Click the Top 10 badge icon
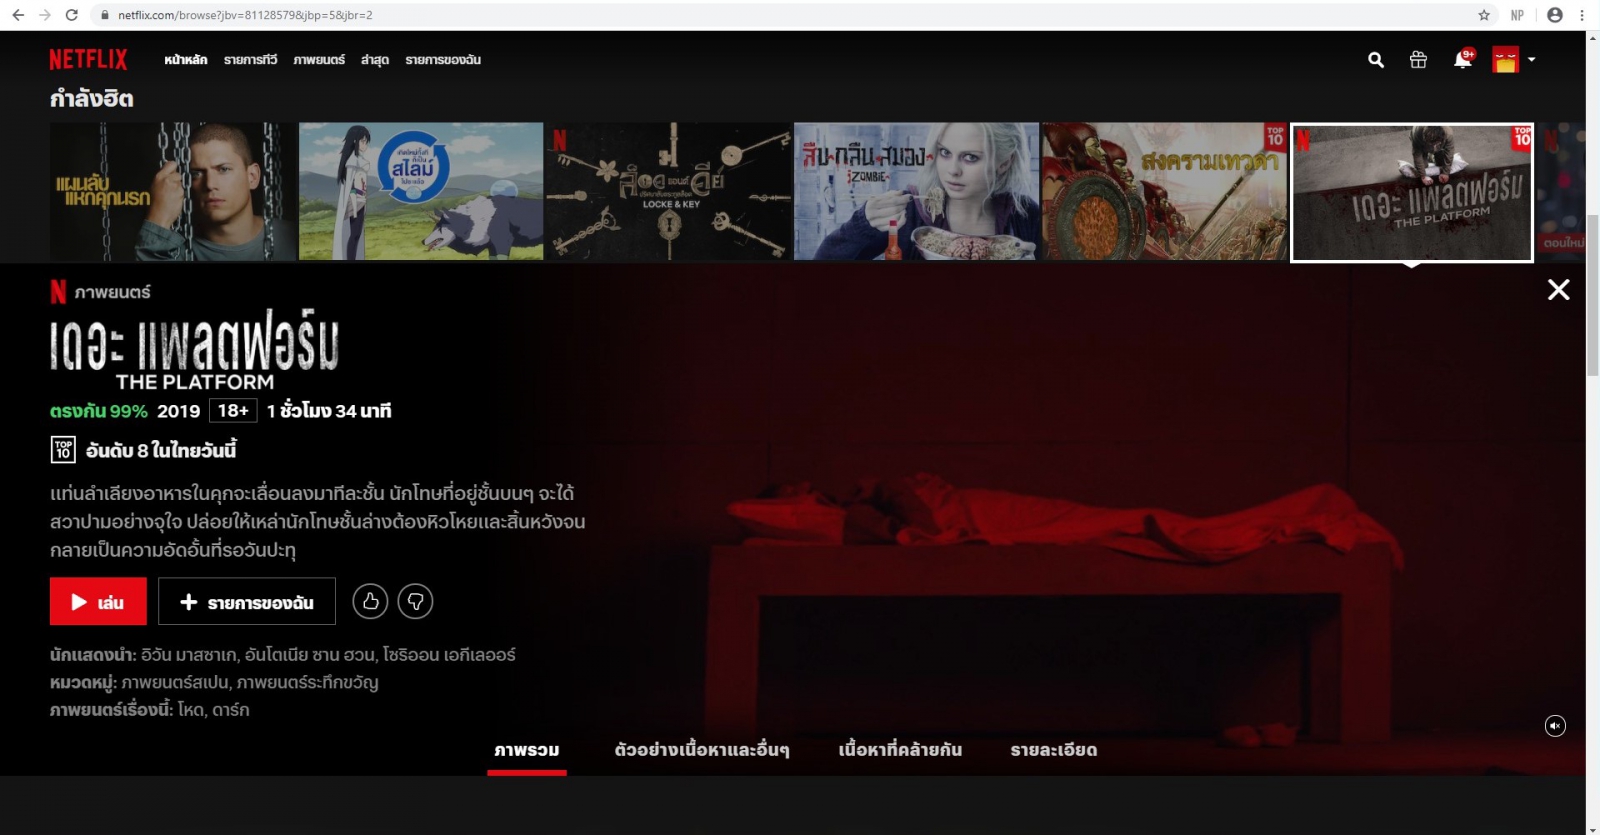1600x835 pixels. [x=63, y=450]
